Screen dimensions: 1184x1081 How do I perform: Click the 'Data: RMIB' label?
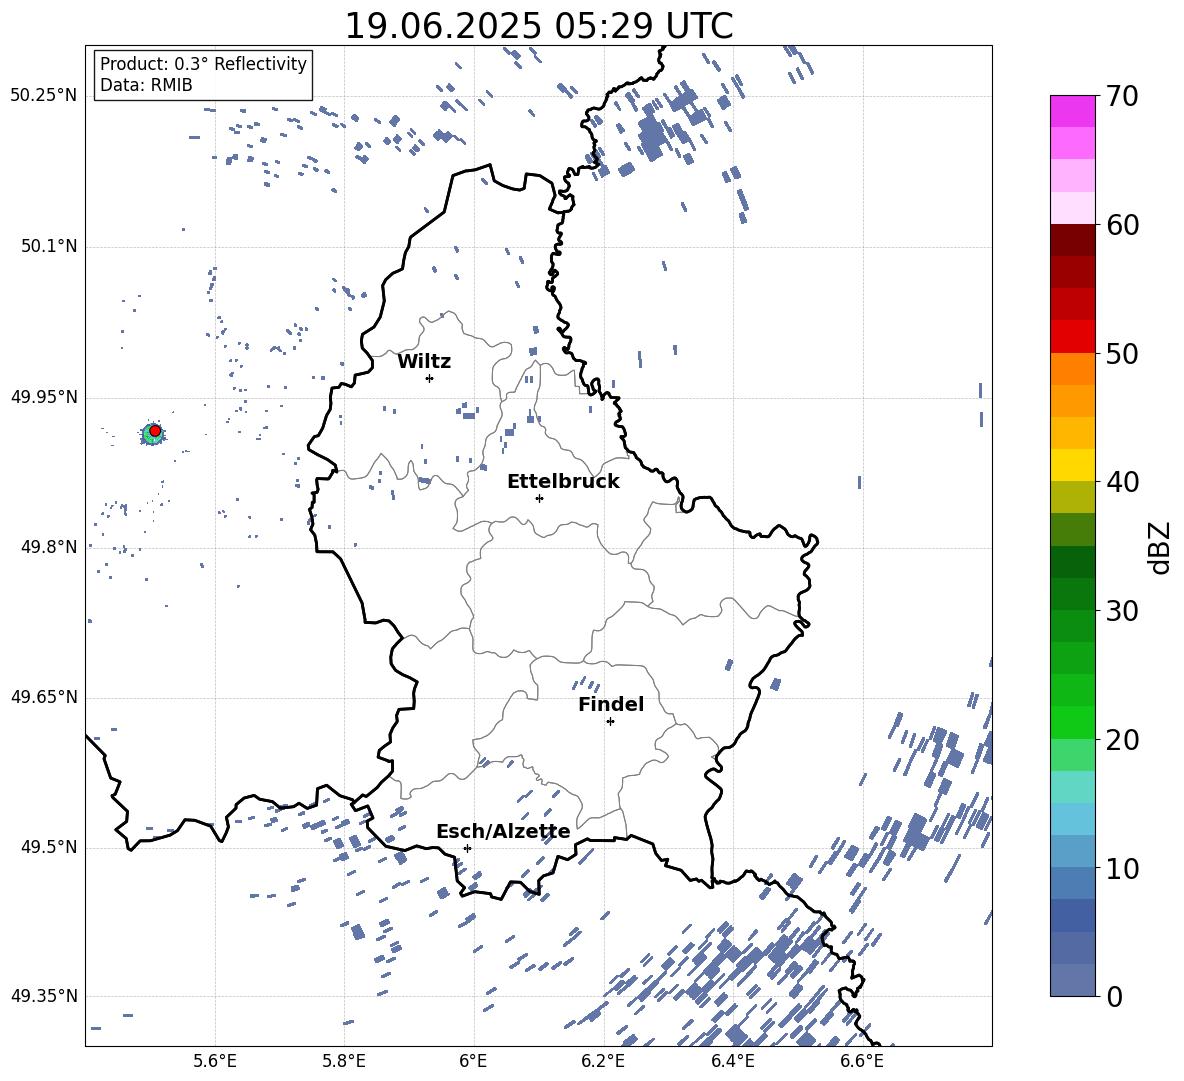[x=146, y=85]
